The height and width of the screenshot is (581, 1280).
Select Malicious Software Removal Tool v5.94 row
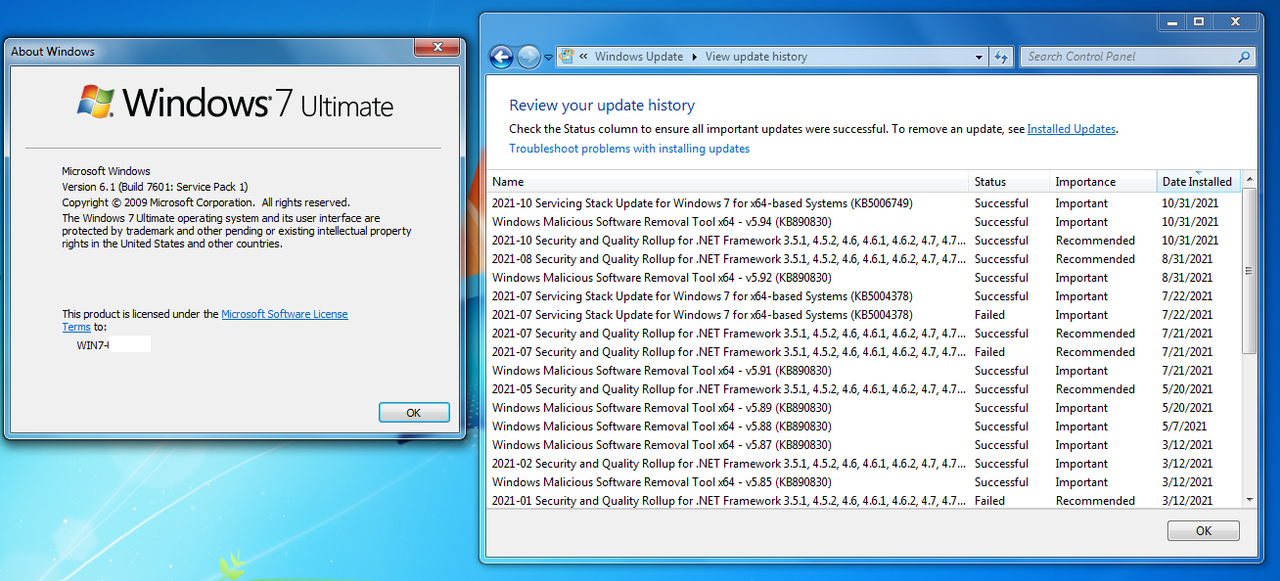click(x=865, y=222)
